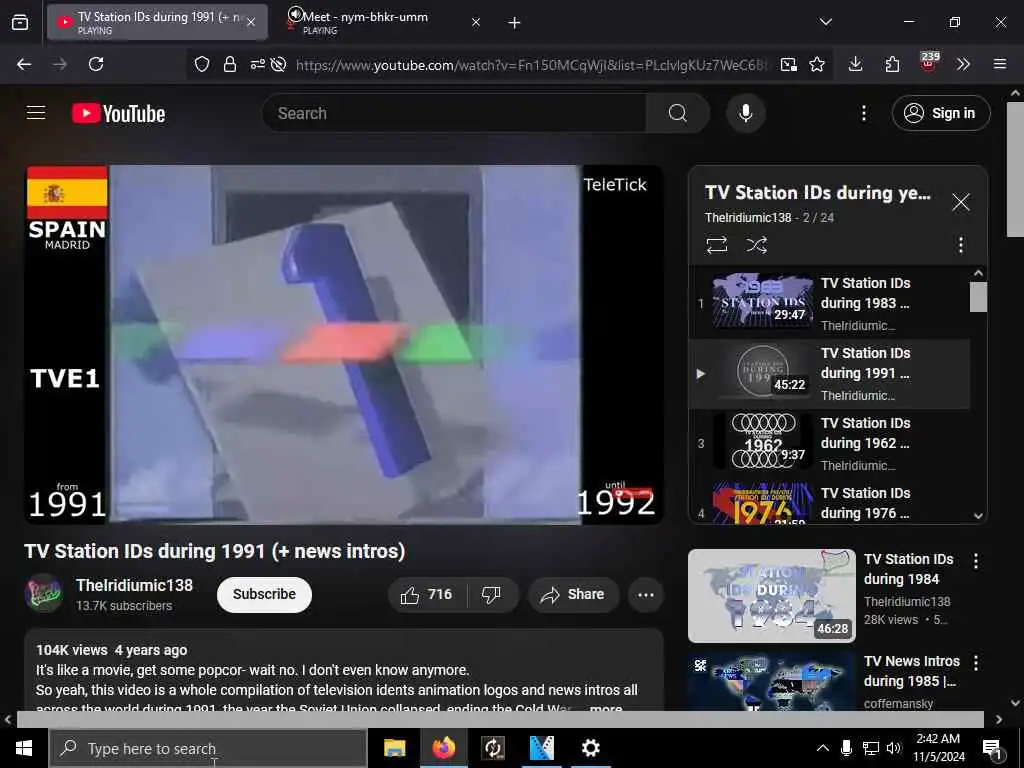Toggle picture-in-picture from the address bar
This screenshot has width=1024, height=768.
789,64
